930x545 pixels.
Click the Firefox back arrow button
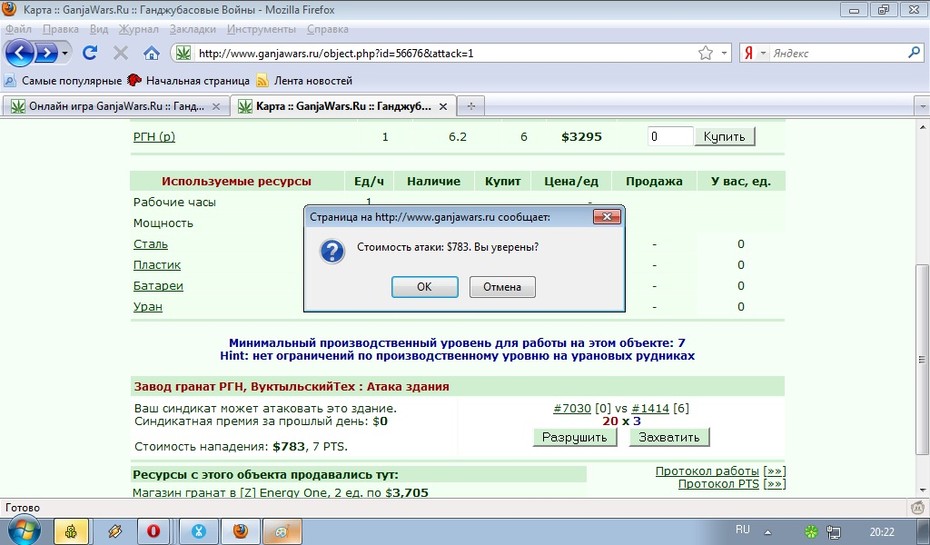(20, 53)
